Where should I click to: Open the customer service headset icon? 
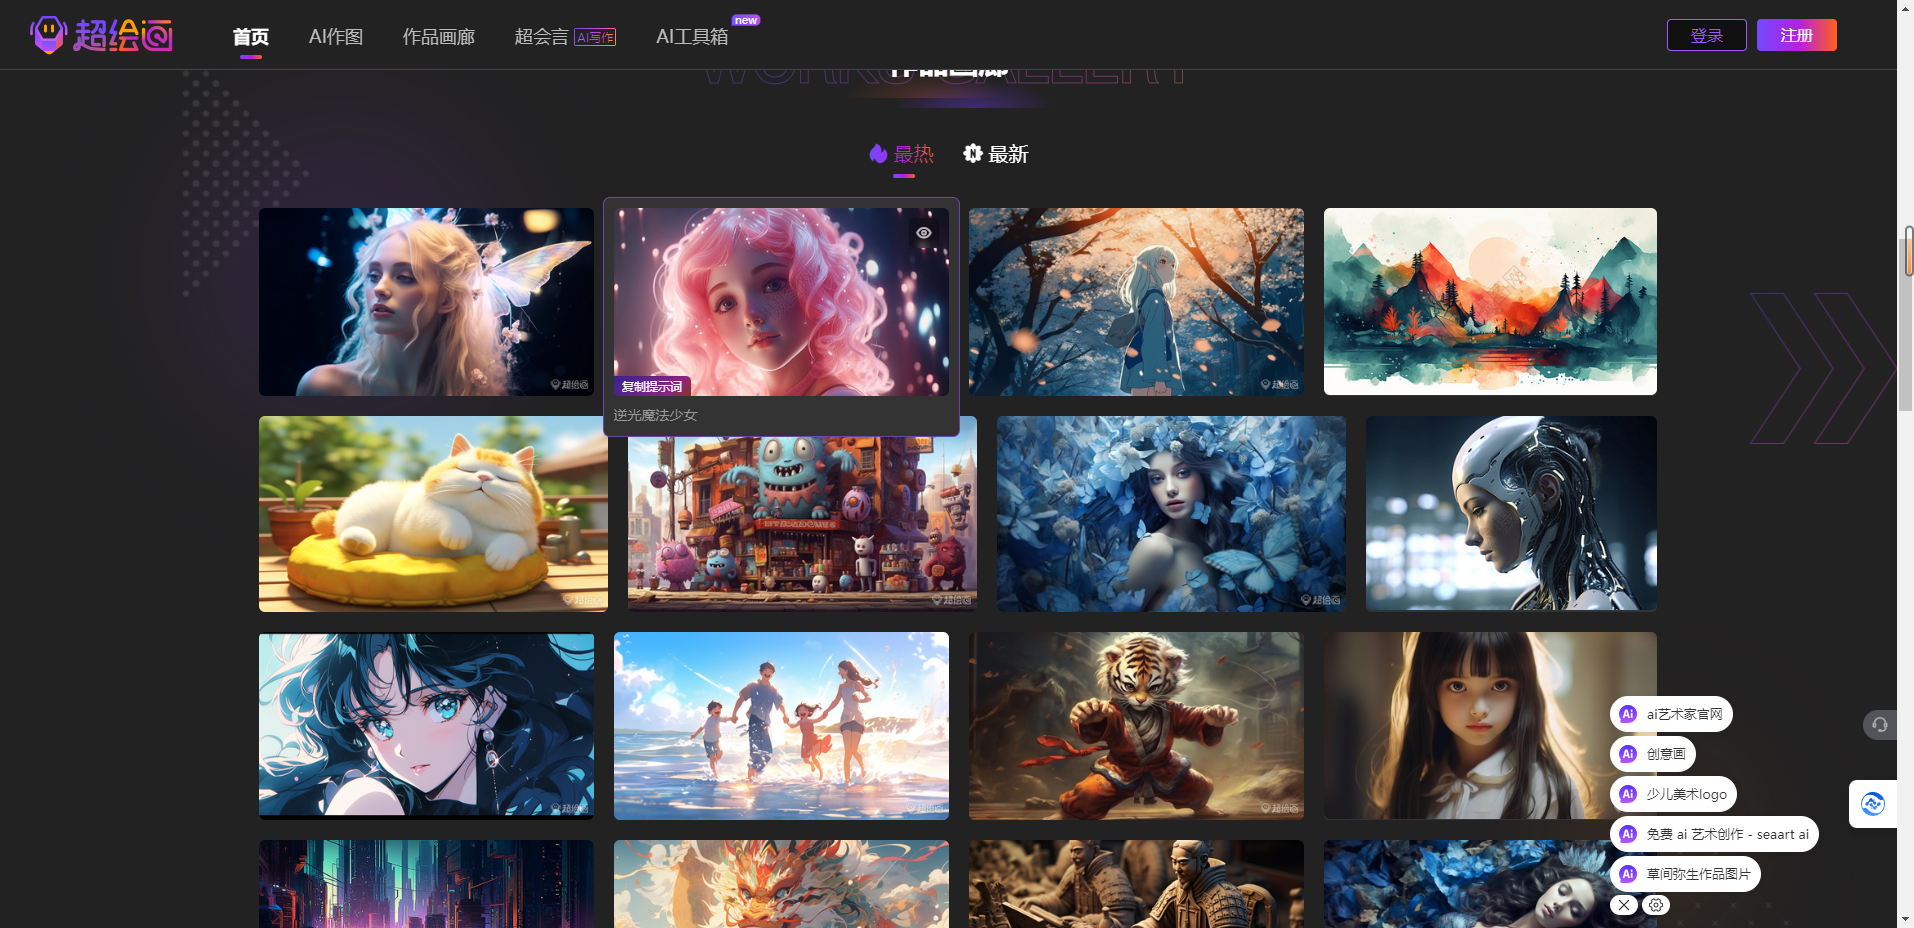point(1880,725)
